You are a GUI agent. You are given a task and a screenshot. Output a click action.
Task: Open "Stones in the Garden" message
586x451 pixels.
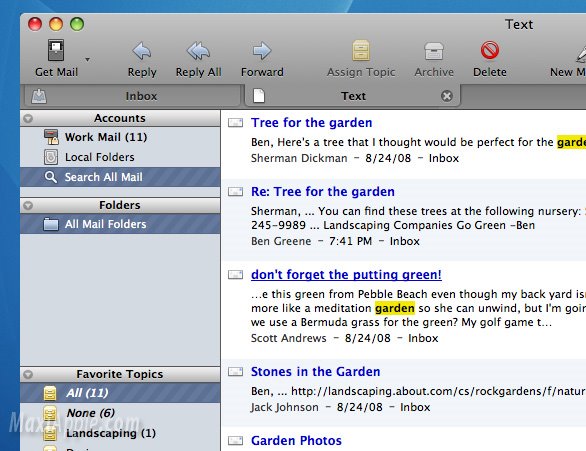click(x=315, y=372)
